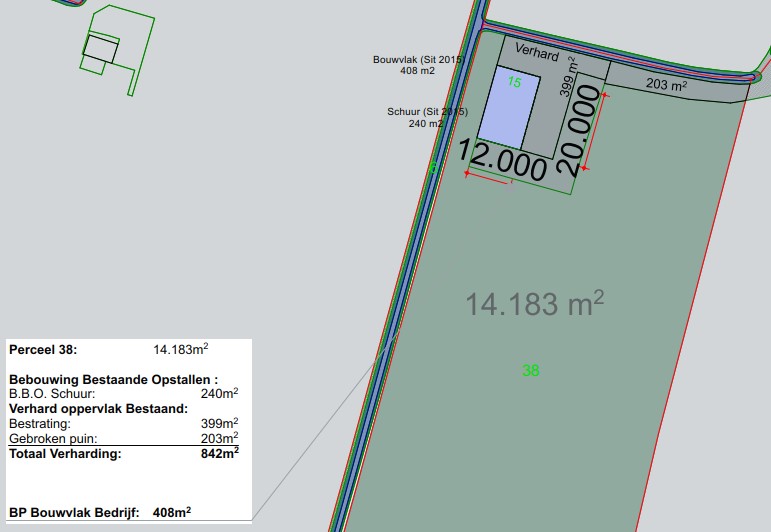Click the '399m²' value in the legend
771x532 pixels.
click(219, 423)
